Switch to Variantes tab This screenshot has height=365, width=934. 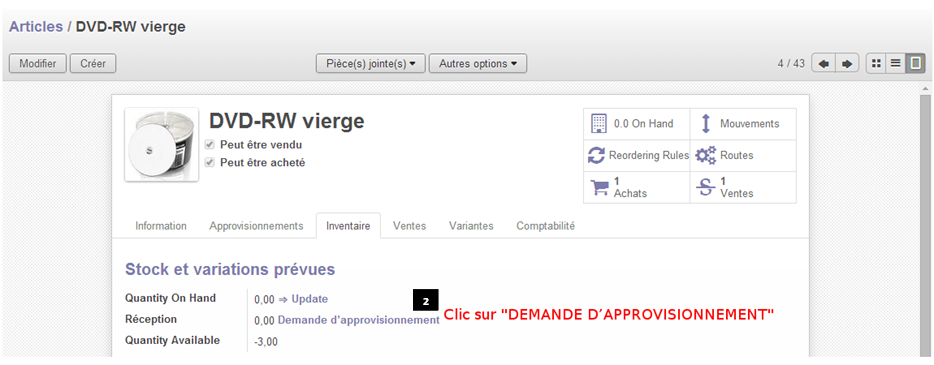click(471, 226)
